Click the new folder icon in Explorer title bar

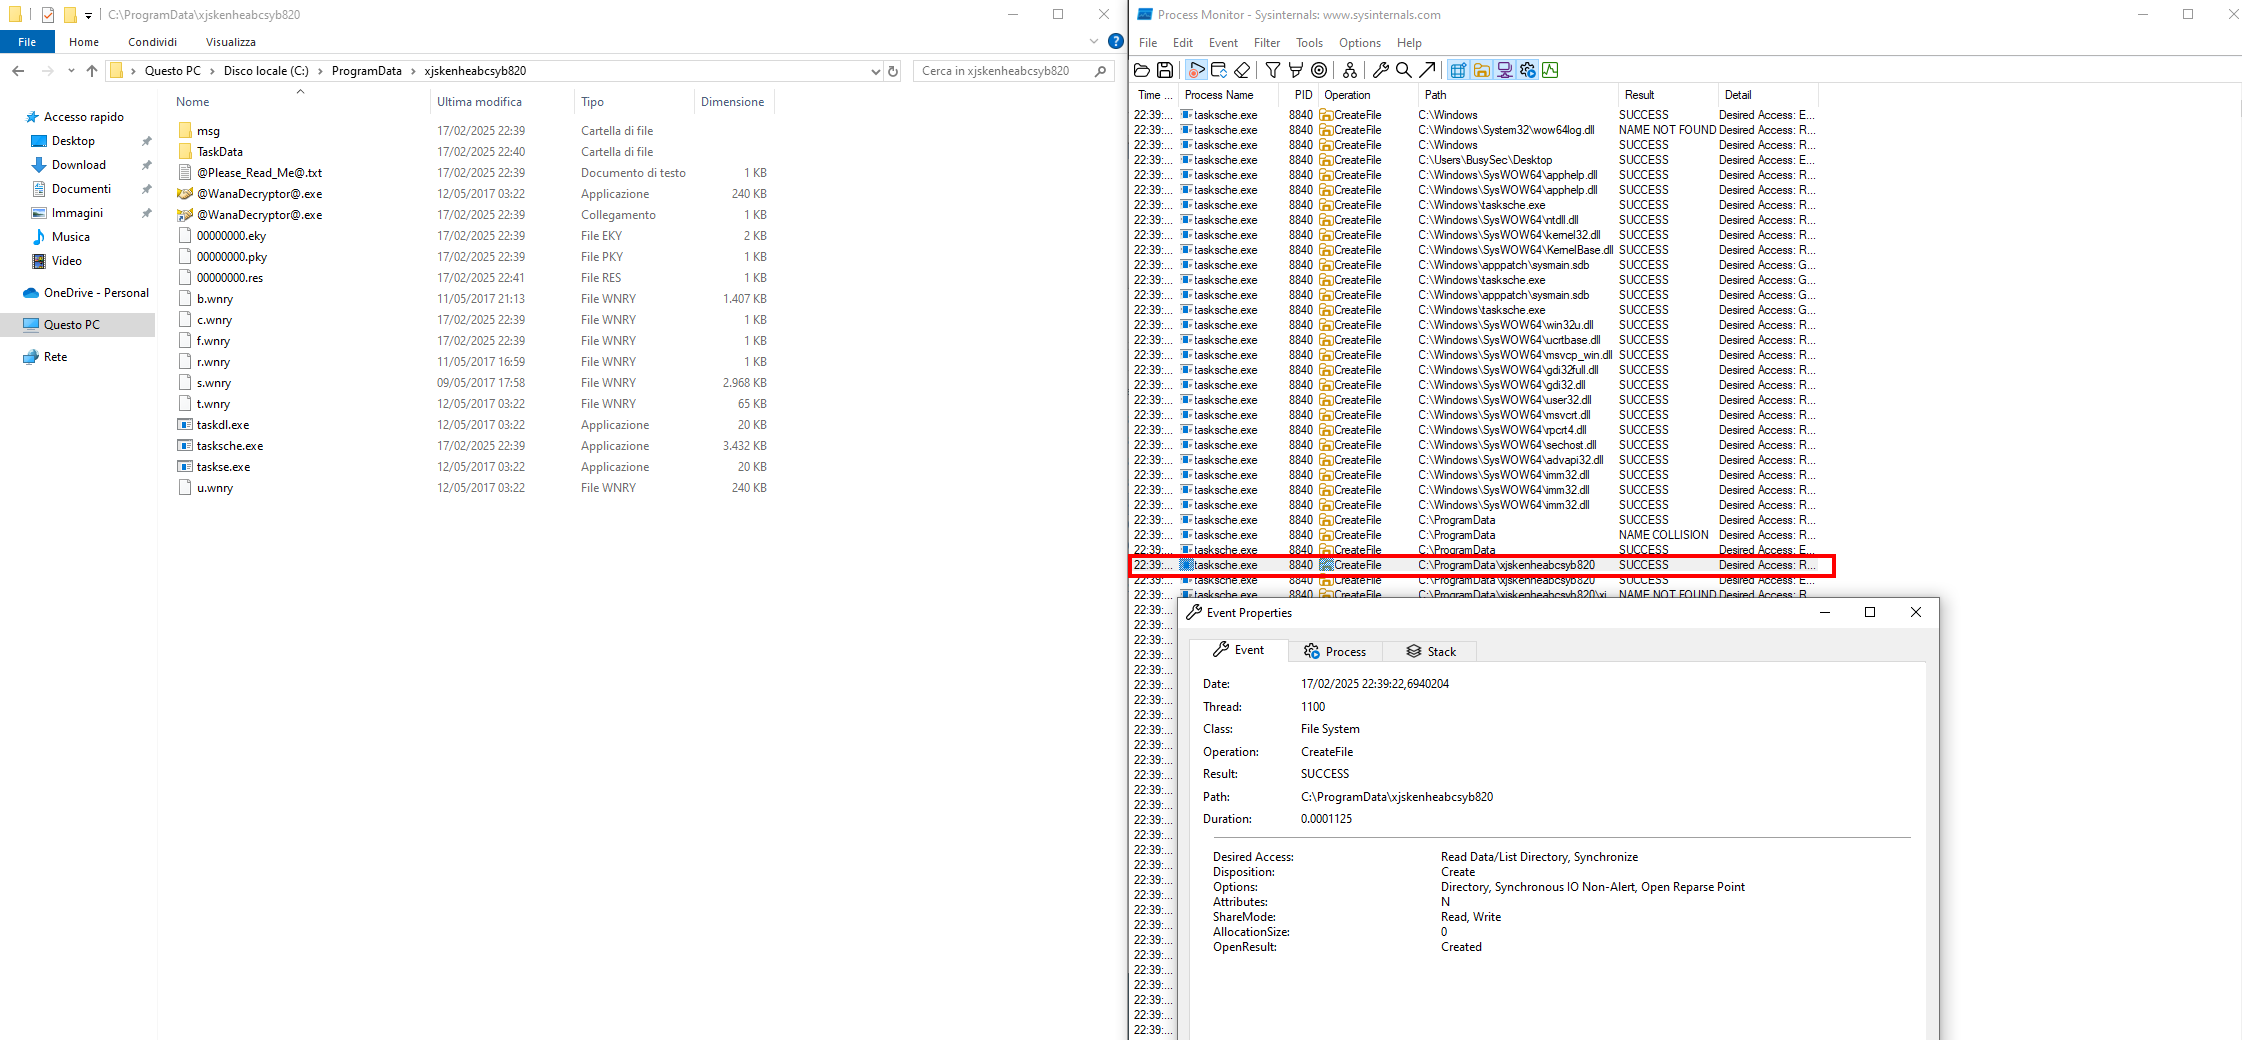pos(70,15)
